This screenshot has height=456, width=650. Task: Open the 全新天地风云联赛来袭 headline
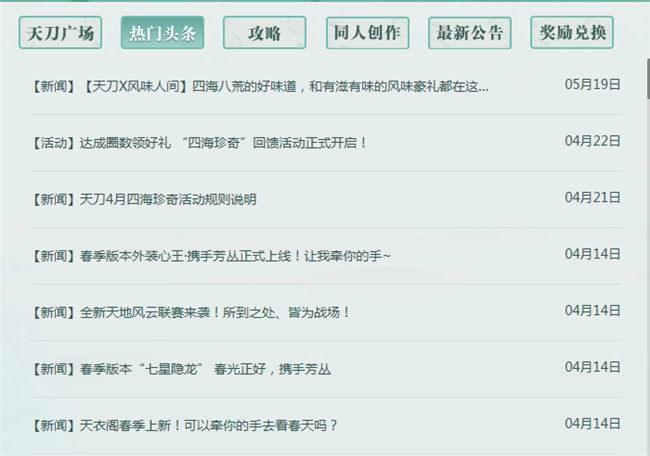pos(192,312)
